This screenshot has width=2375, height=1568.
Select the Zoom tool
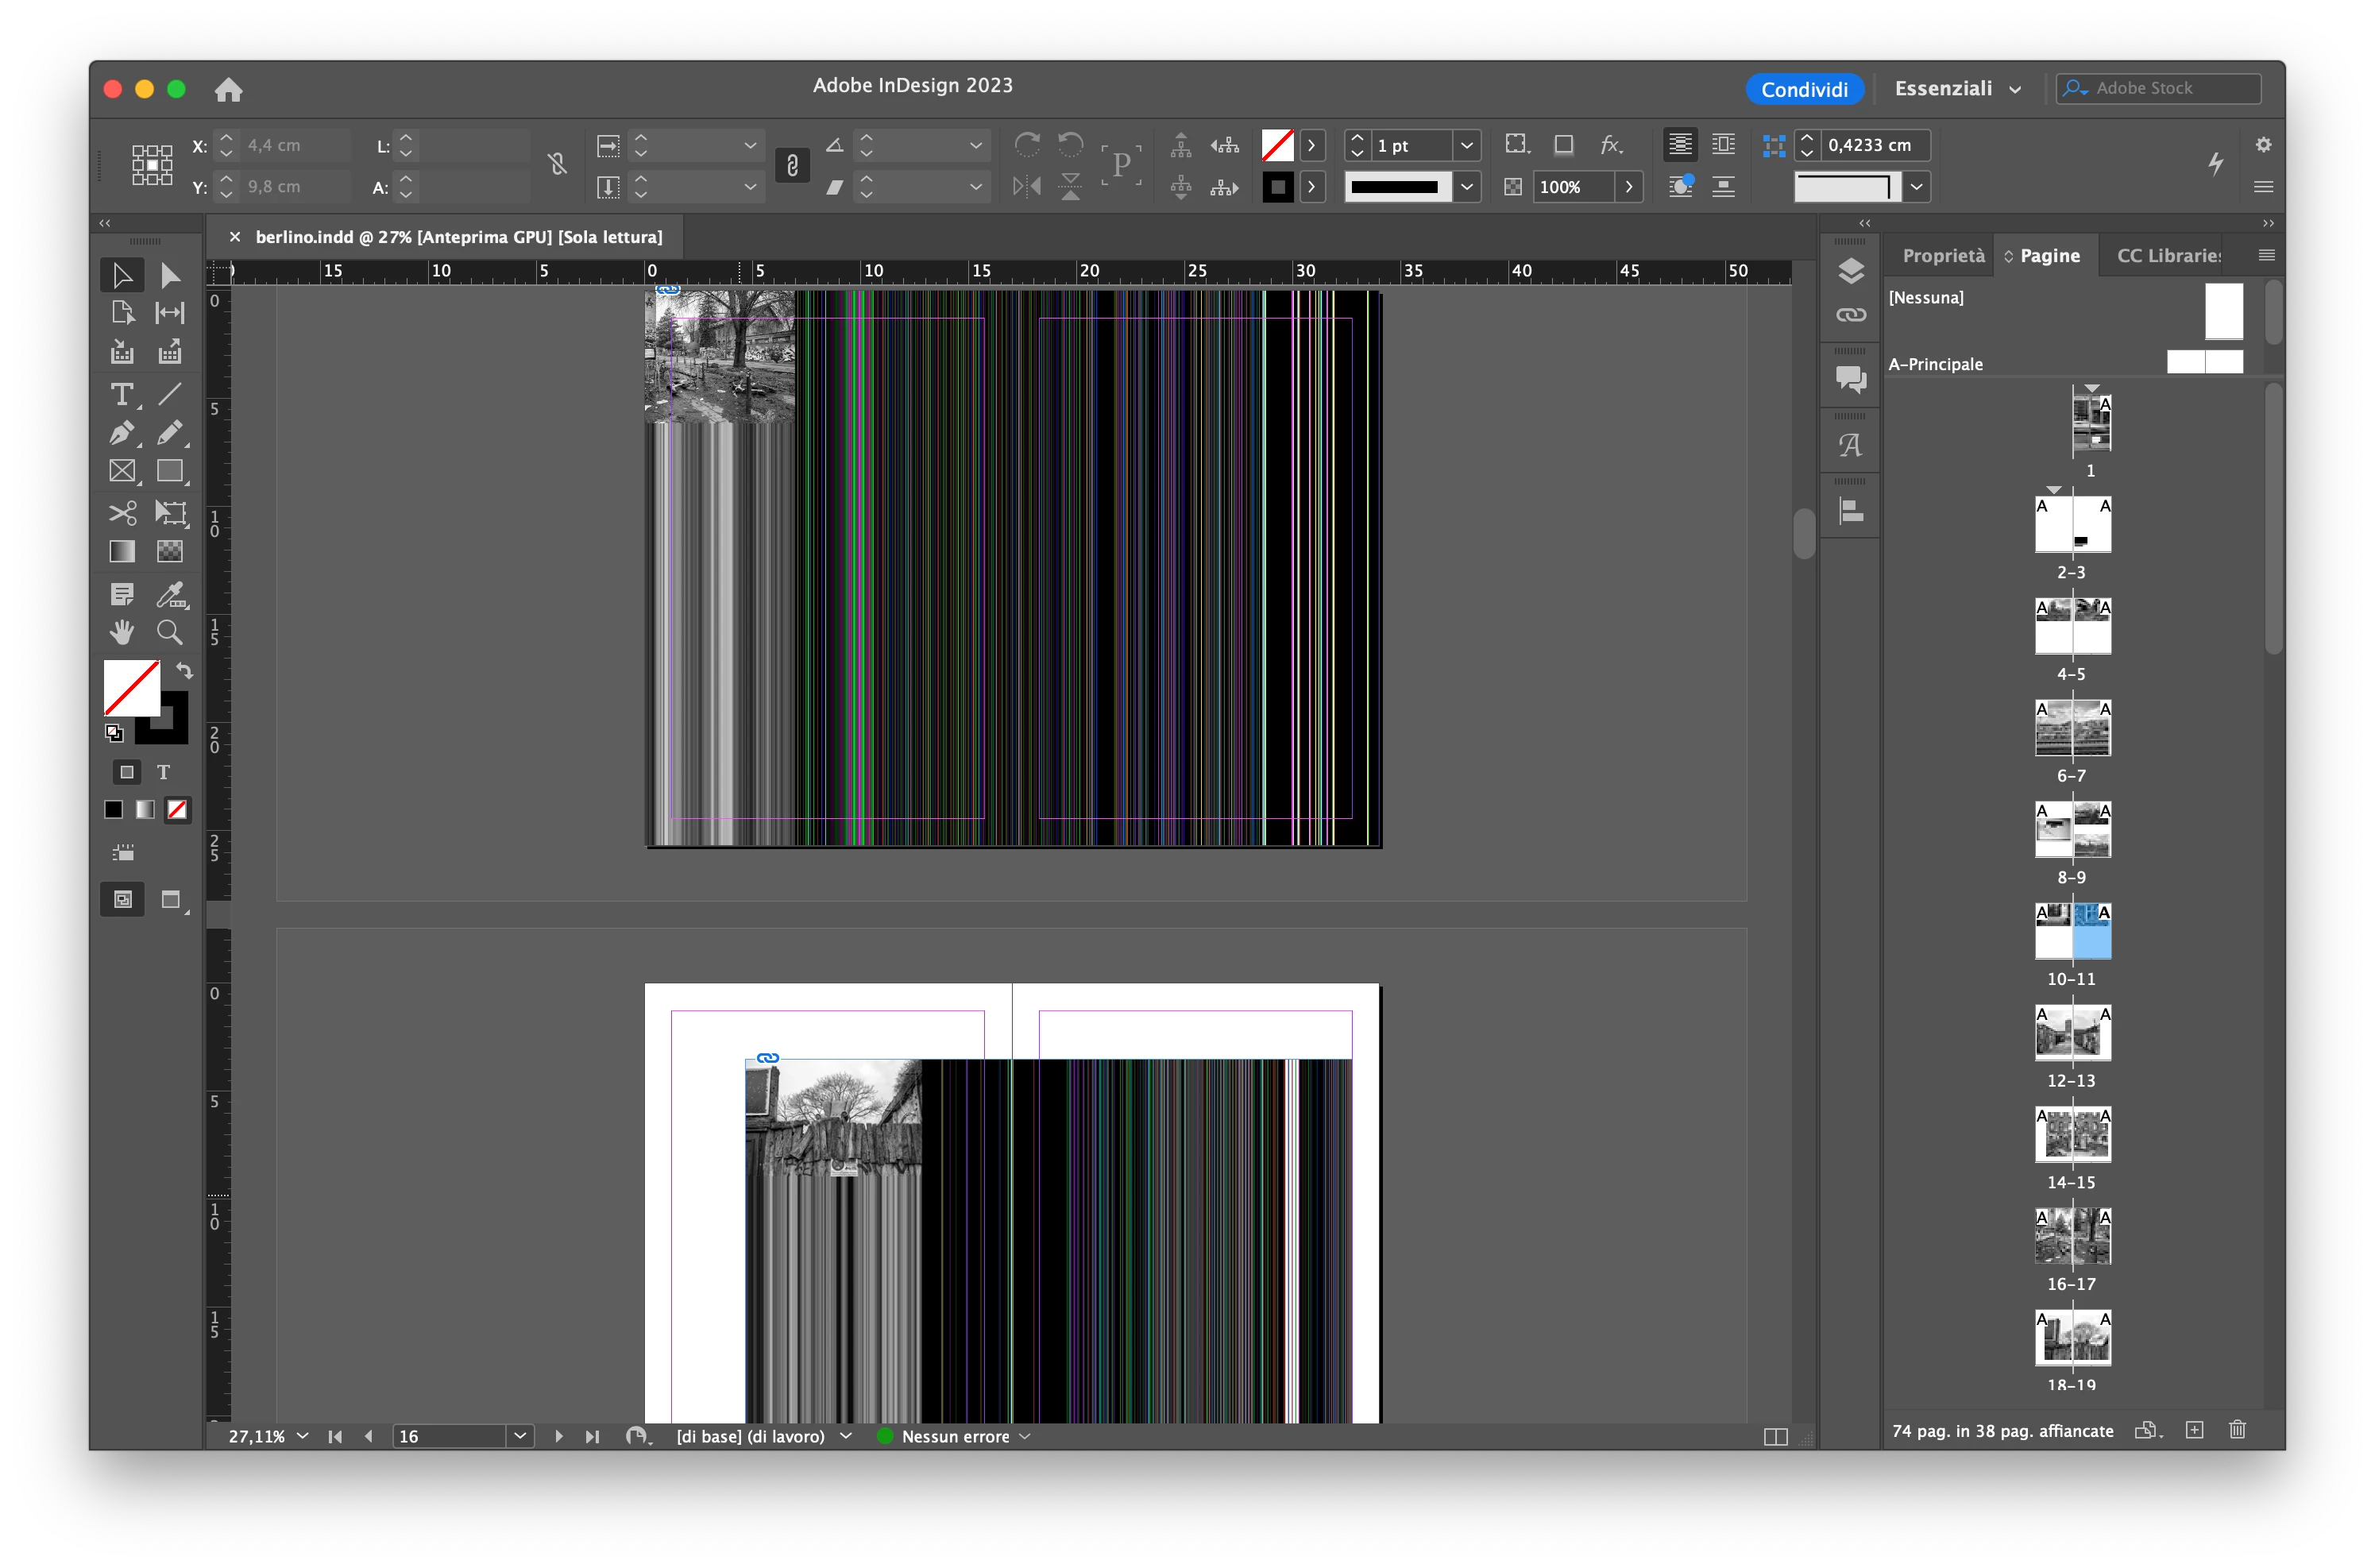coord(170,632)
